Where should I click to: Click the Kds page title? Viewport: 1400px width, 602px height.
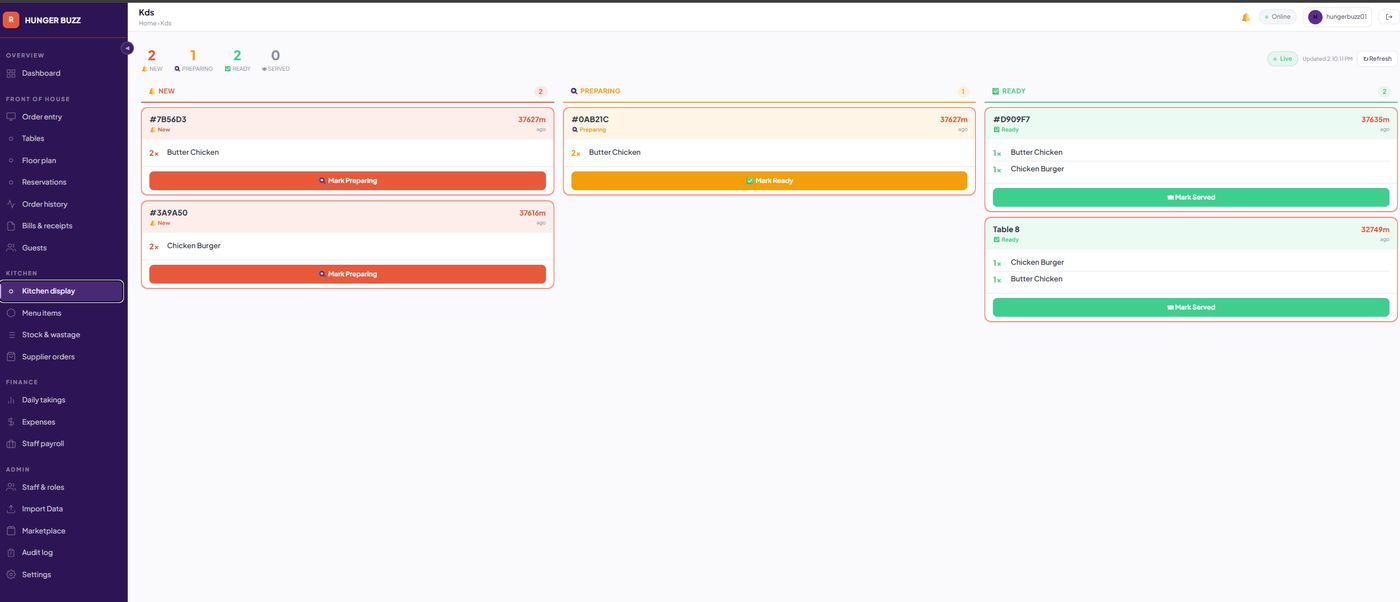pos(146,12)
